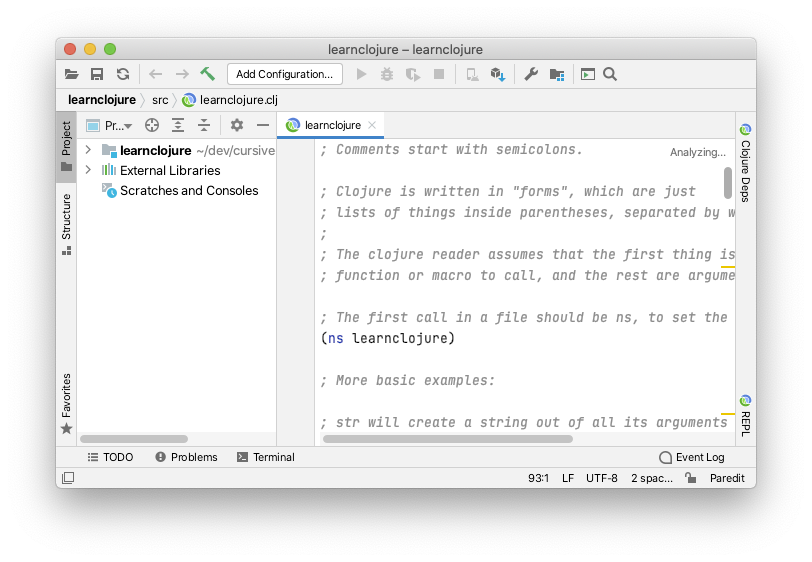This screenshot has height=562, width=812.
Task: Click the Synchronize refresh icon
Action: pos(123,74)
